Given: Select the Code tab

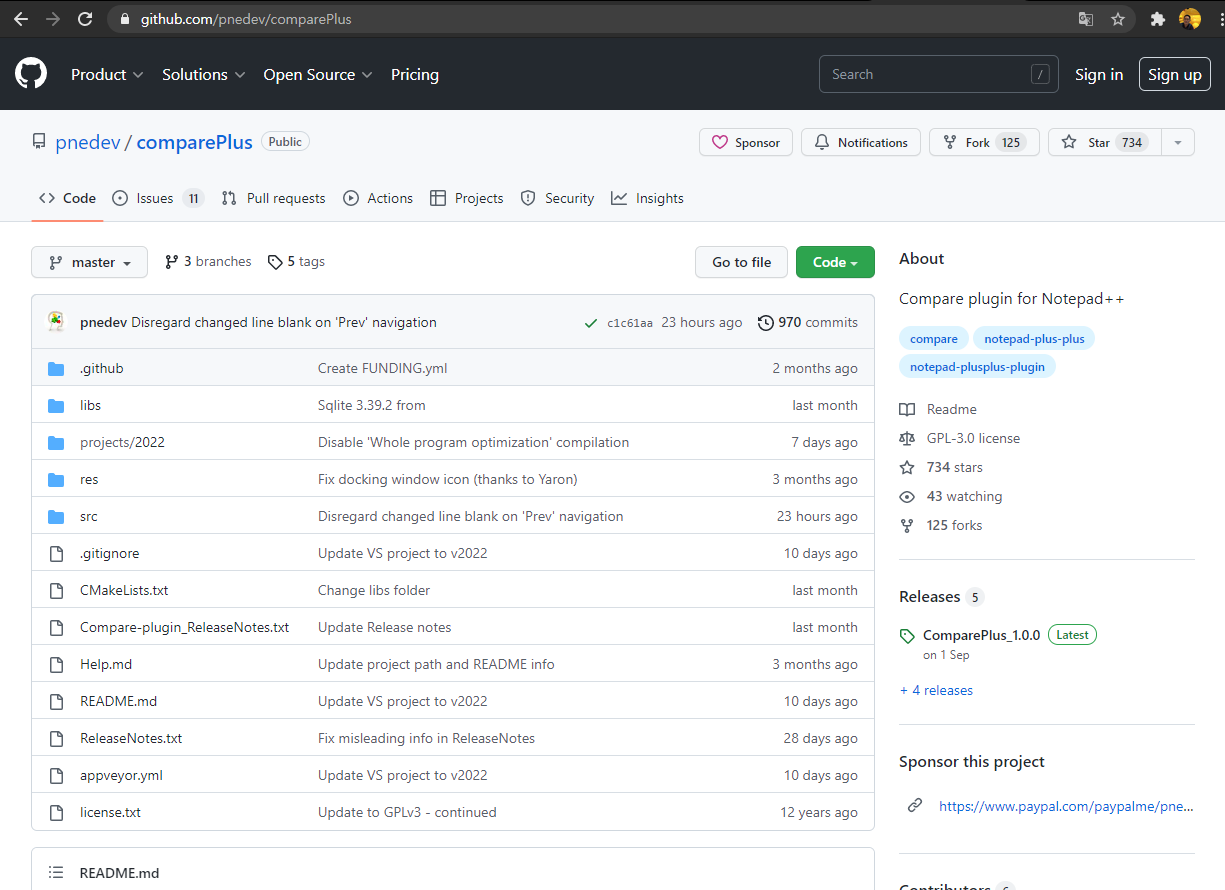Looking at the screenshot, I should (x=67, y=198).
